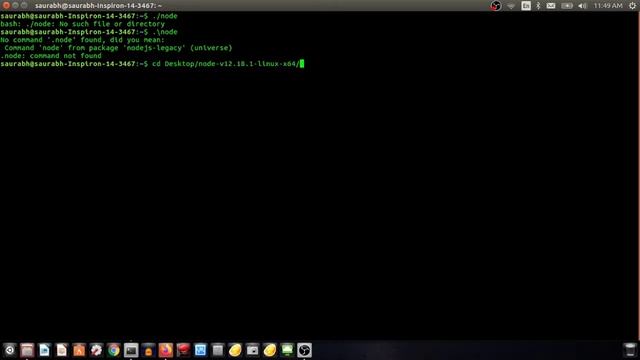Click the line "No command '.node' found, did you mean:"

pyautogui.click(x=82, y=40)
